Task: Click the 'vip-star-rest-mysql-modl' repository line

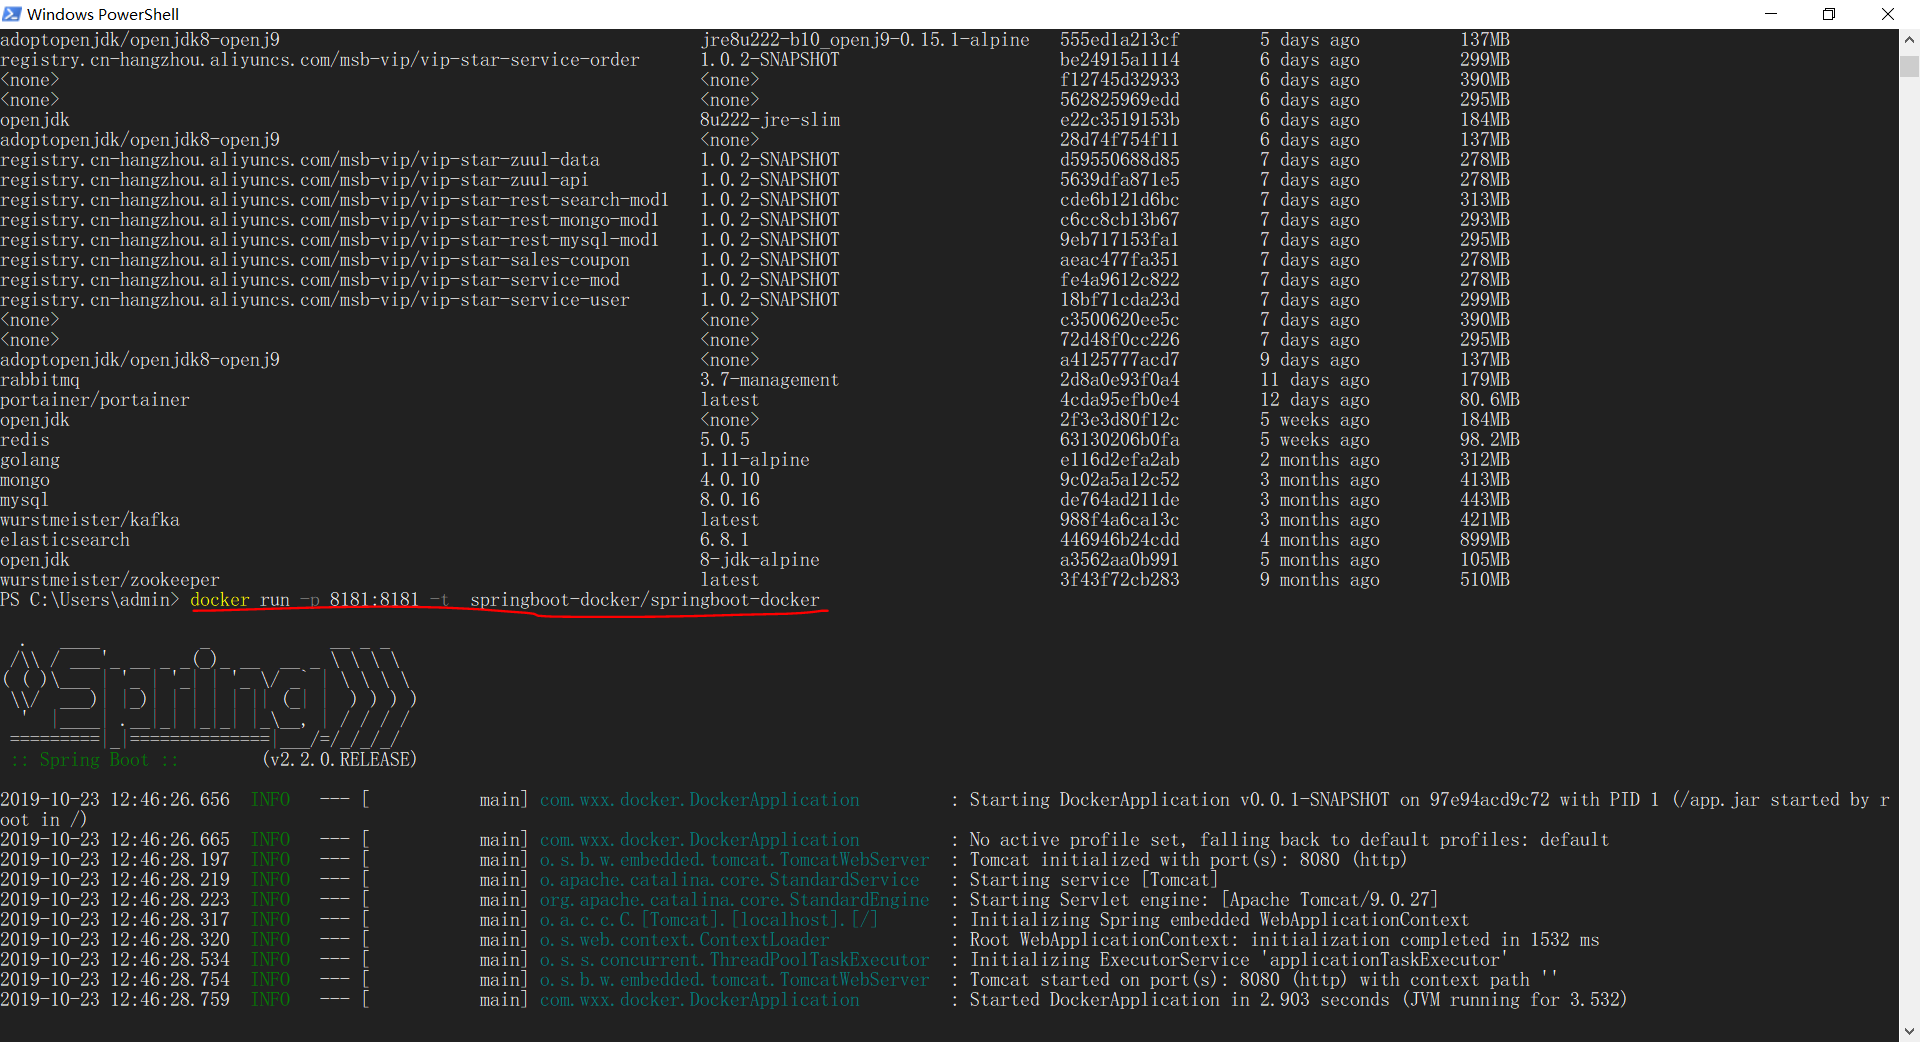Action: 330,240
